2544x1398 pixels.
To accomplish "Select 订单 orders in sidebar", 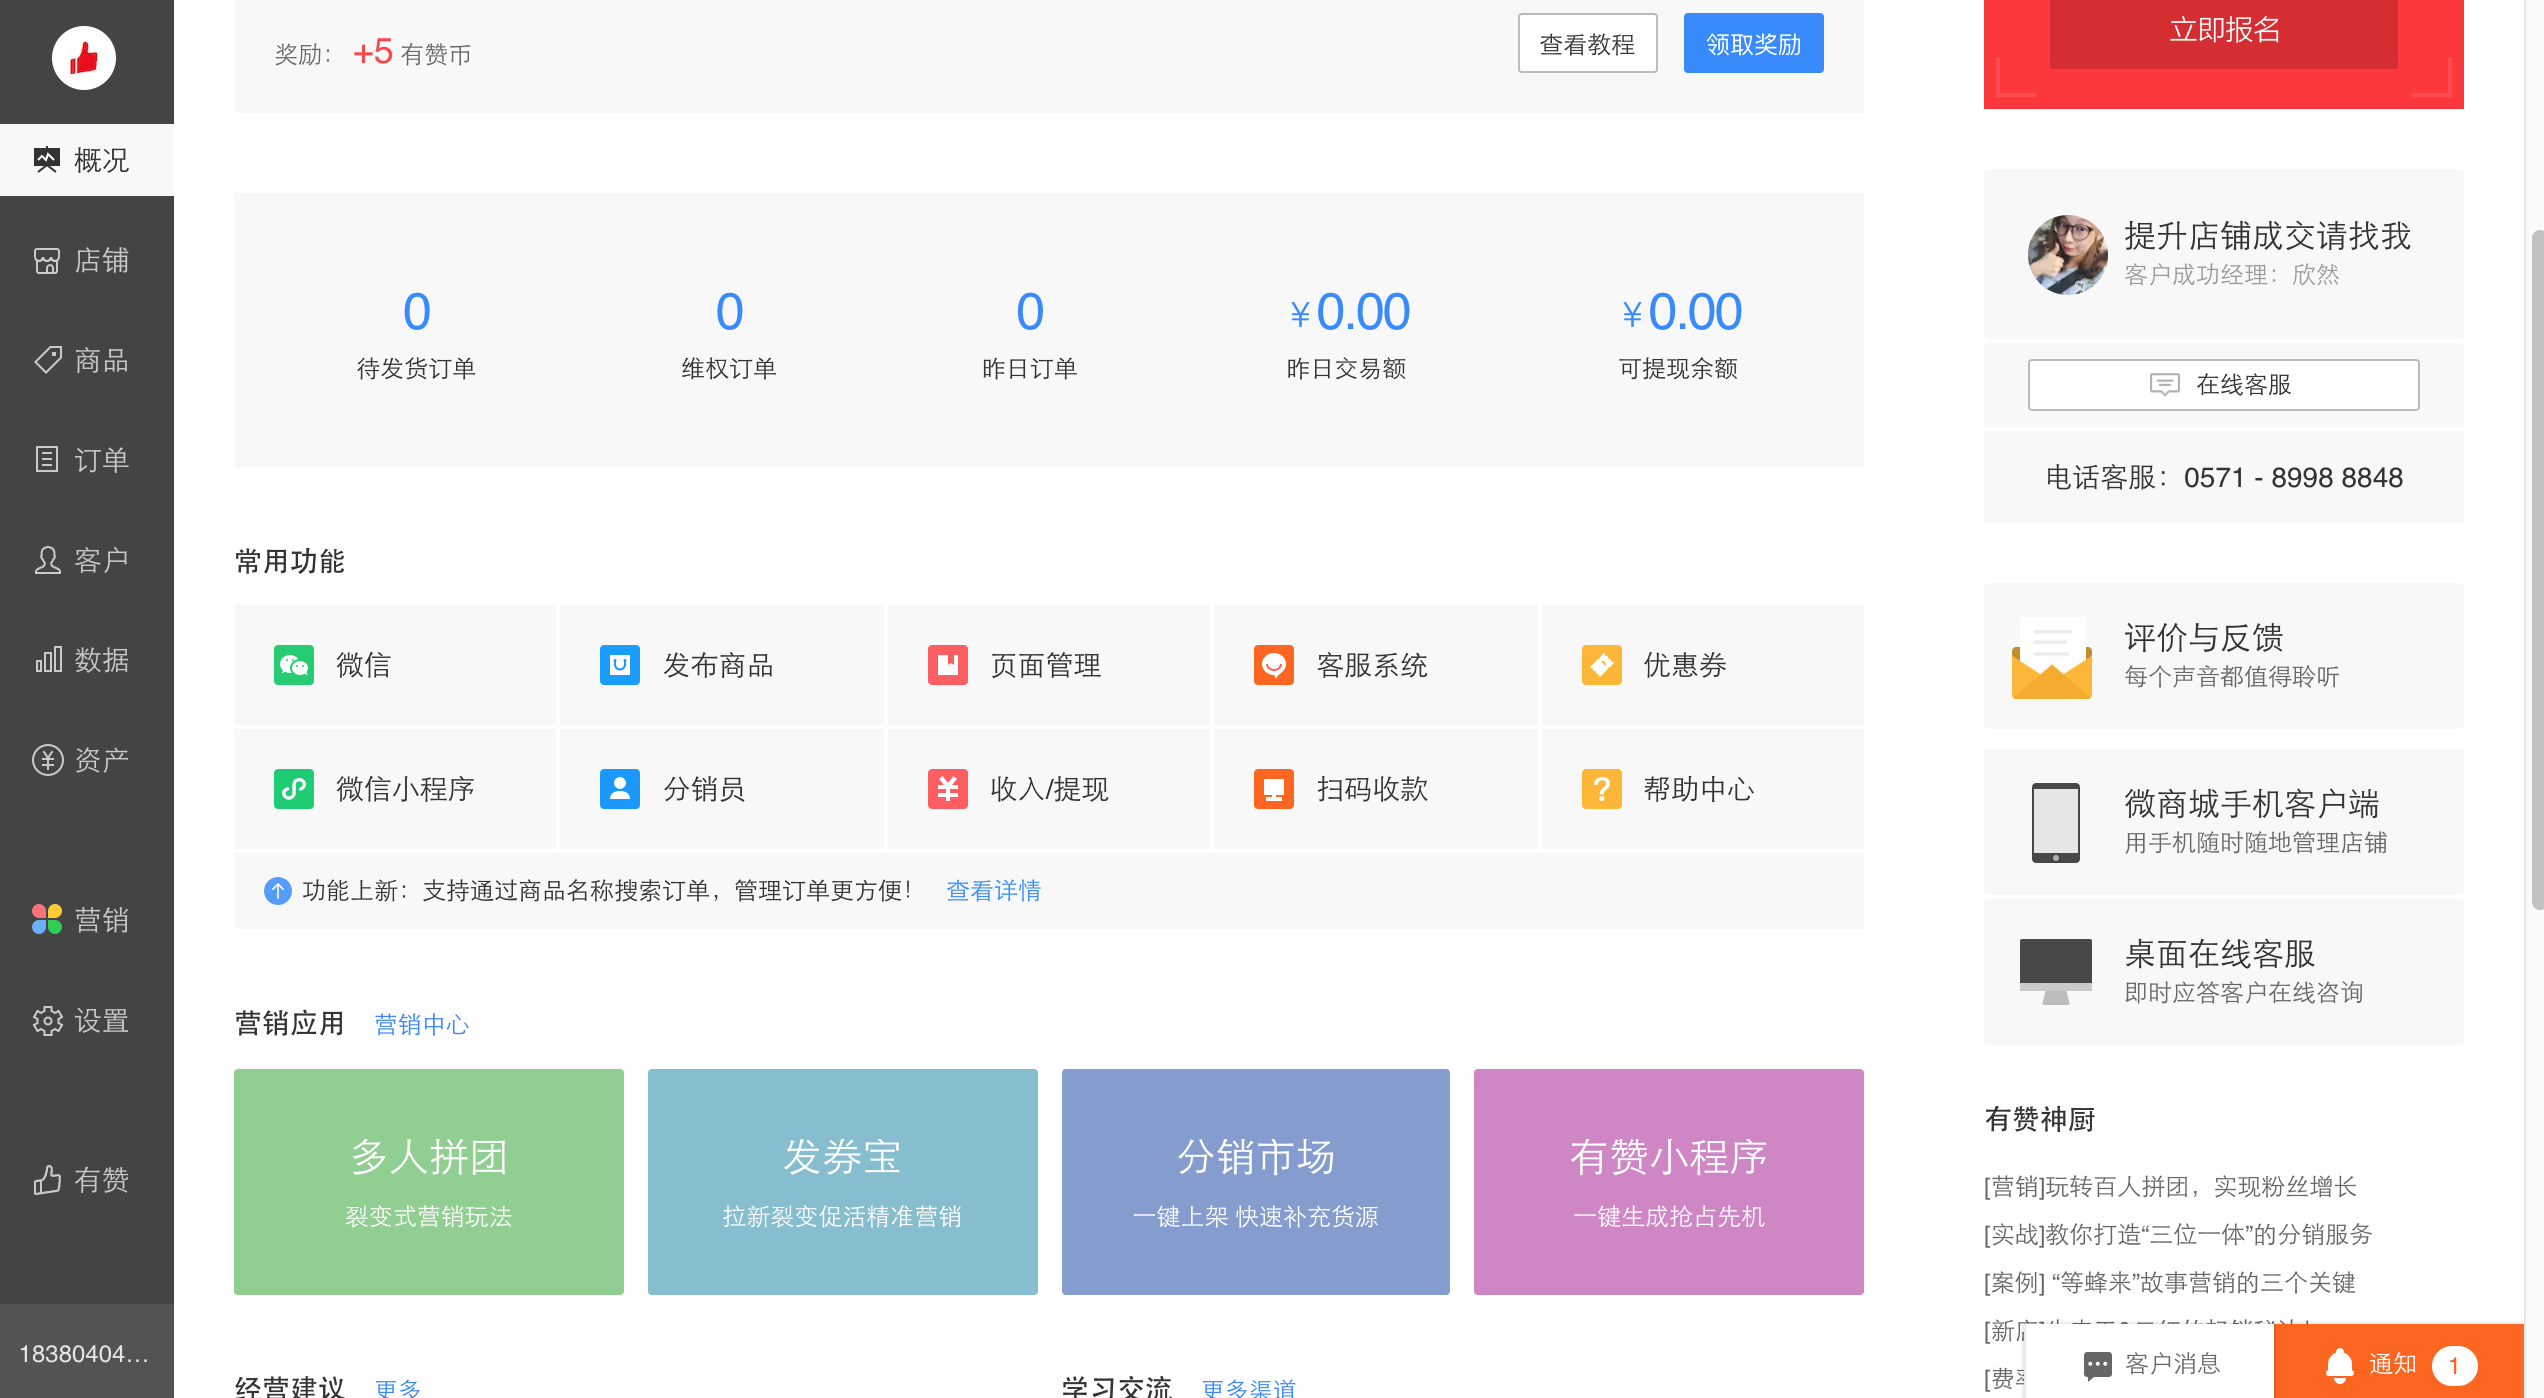I will 86,460.
